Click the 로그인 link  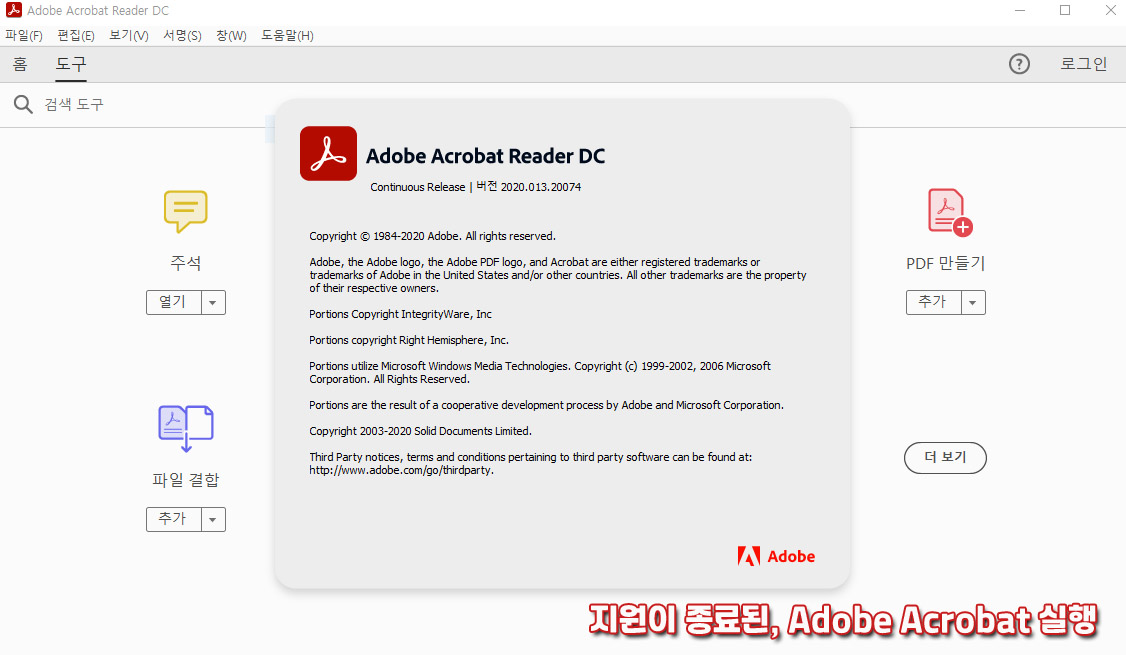[x=1084, y=64]
